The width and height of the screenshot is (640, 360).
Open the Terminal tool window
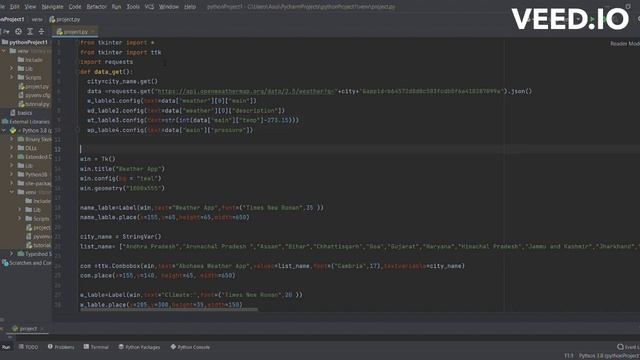click(96, 347)
